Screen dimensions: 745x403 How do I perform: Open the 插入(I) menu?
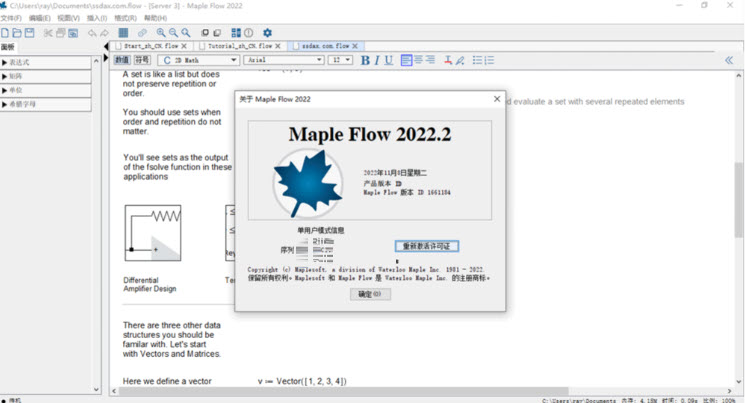click(97, 18)
